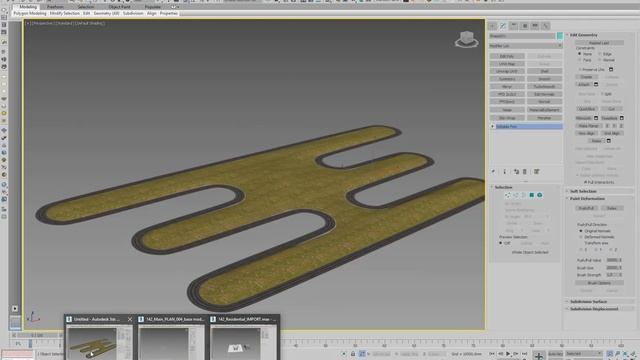The height and width of the screenshot is (360, 640).
Task: Click the Repeat Last button
Action: click(x=599, y=43)
